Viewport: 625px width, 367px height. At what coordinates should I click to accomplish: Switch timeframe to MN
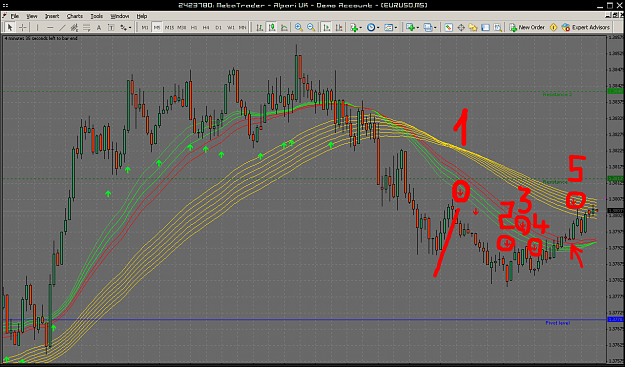242,27
